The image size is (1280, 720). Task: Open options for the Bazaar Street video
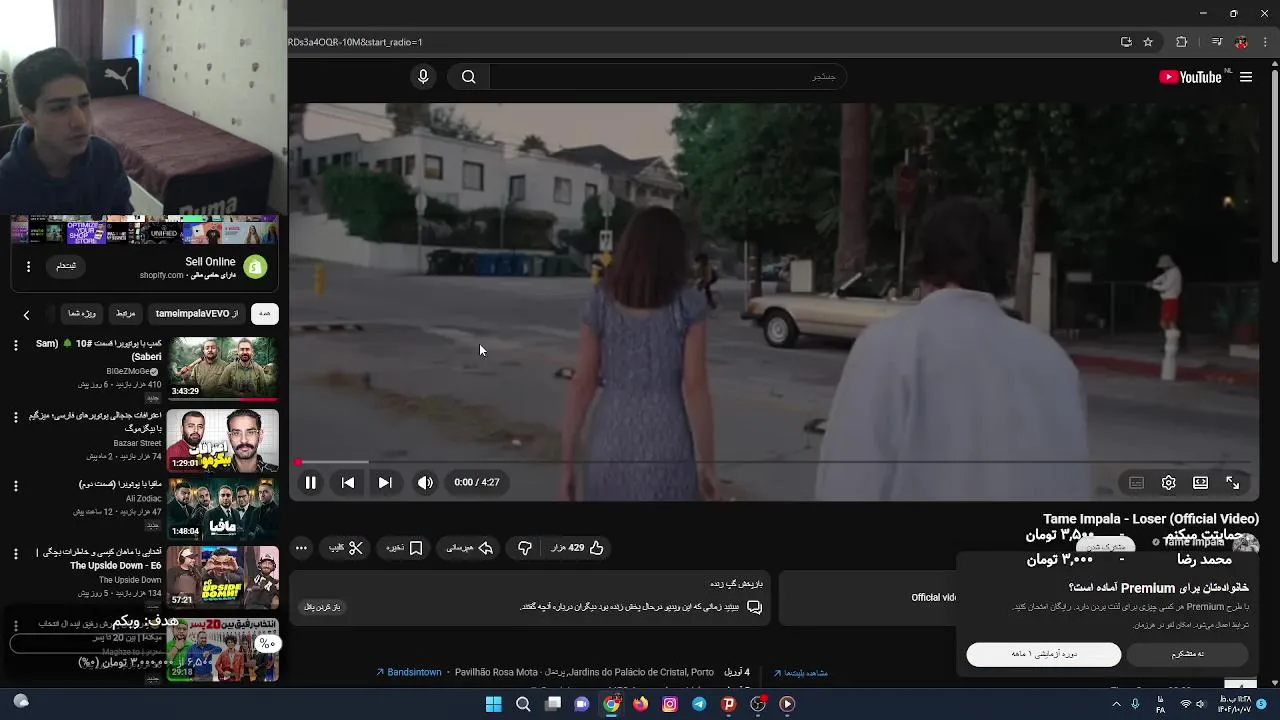coord(15,417)
